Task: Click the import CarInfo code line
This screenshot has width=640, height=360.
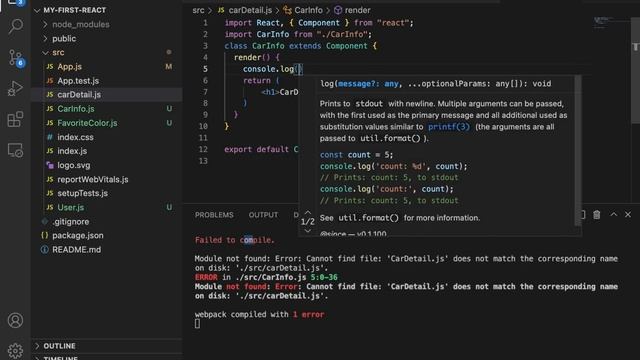Action: [x=298, y=35]
